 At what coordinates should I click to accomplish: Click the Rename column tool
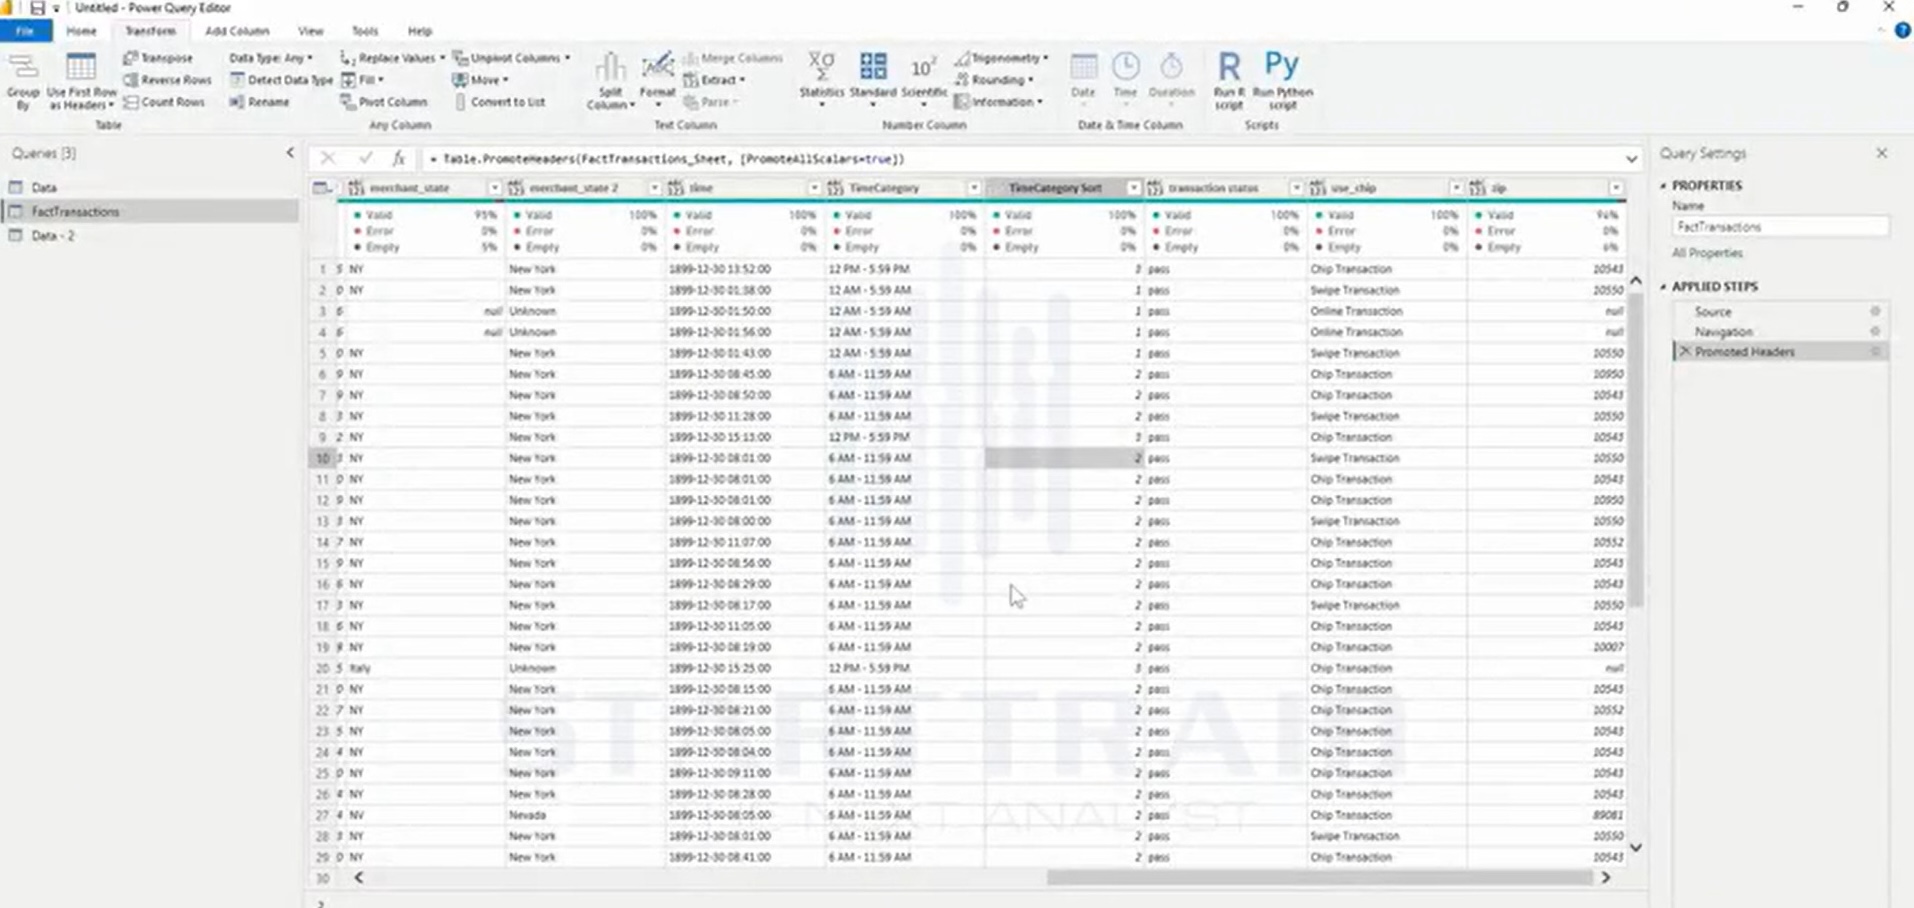click(259, 102)
